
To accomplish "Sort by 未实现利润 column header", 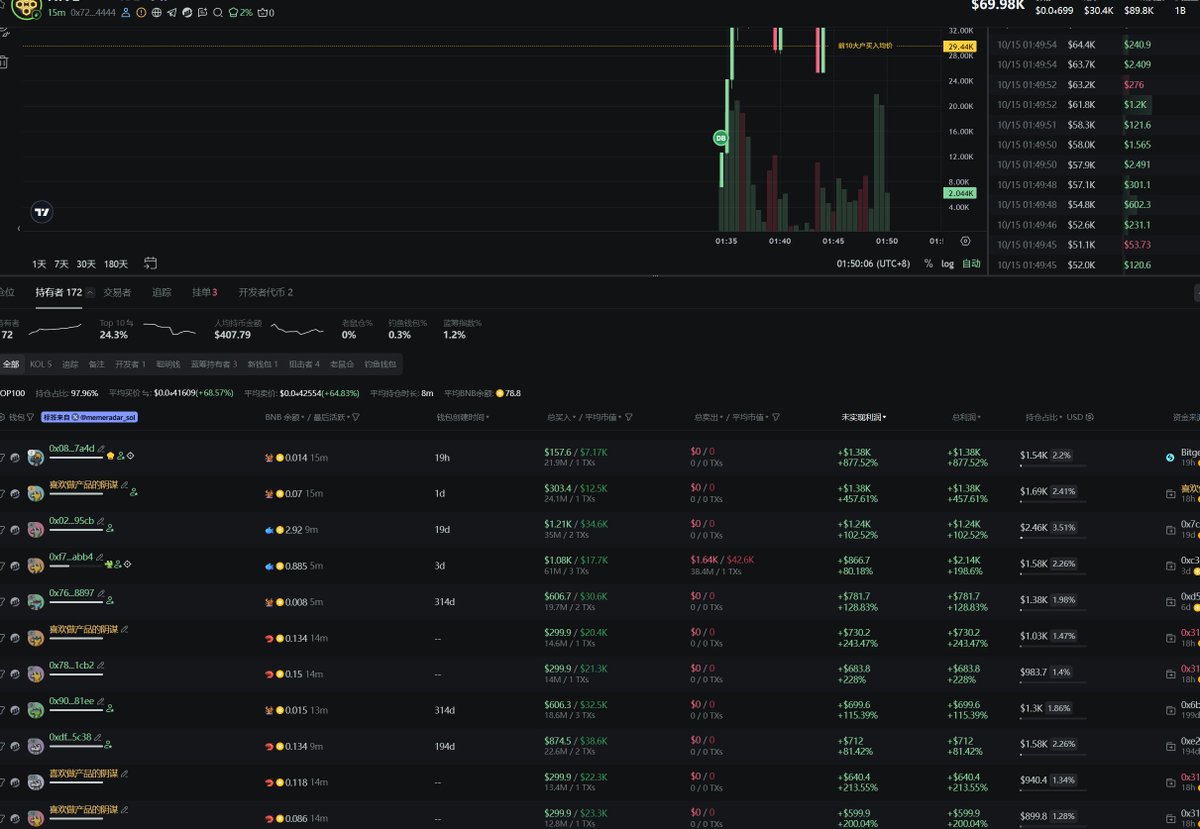I will (864, 417).
